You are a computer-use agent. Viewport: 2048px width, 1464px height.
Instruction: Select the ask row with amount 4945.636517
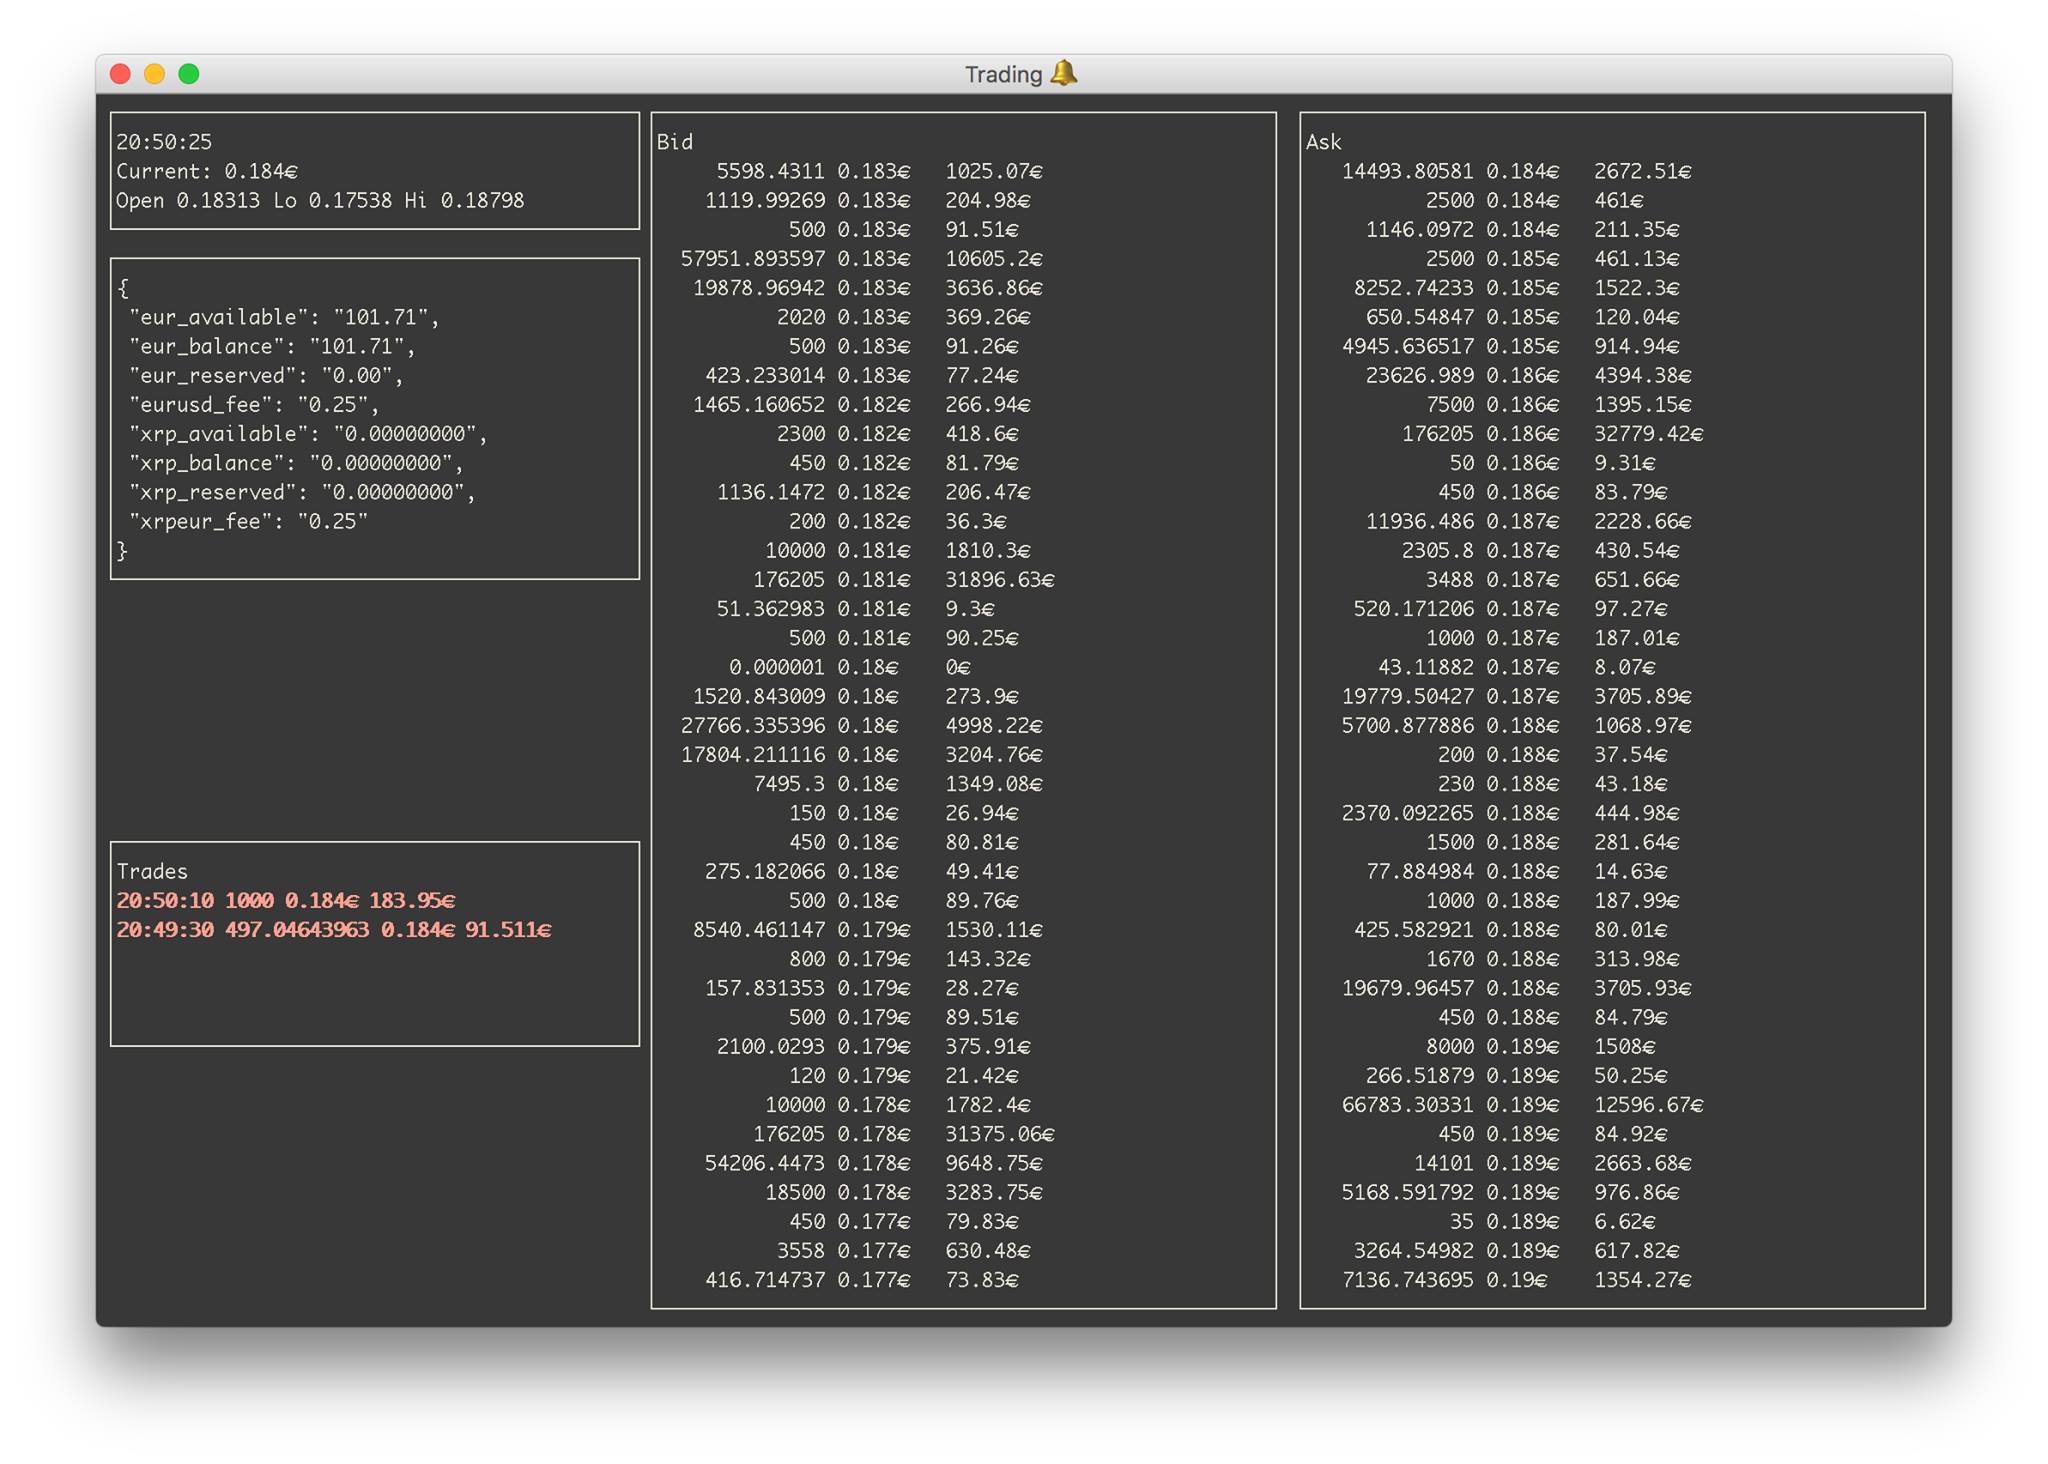(x=1511, y=346)
